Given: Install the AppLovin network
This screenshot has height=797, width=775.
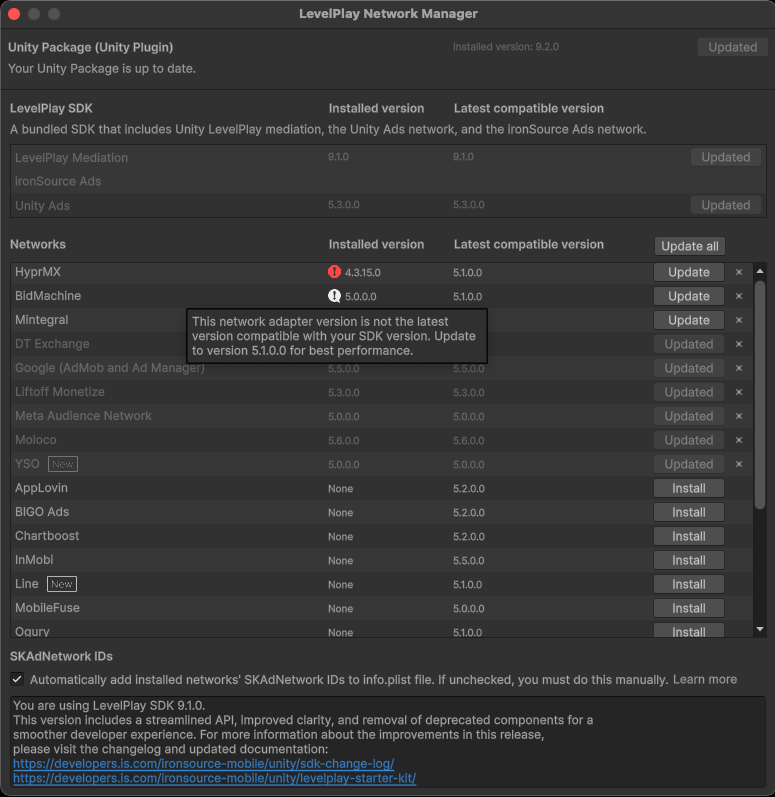Looking at the screenshot, I should click(688, 488).
